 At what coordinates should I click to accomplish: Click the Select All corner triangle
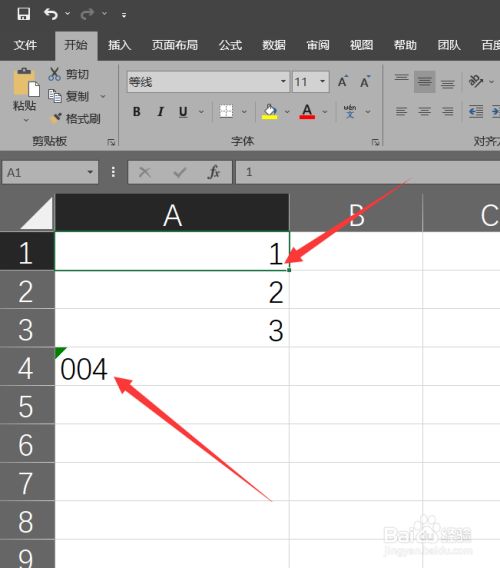coord(36,213)
